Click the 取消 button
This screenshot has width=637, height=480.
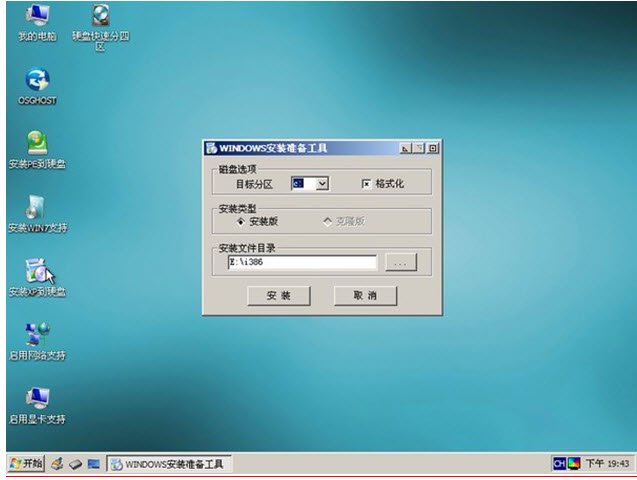click(x=365, y=296)
